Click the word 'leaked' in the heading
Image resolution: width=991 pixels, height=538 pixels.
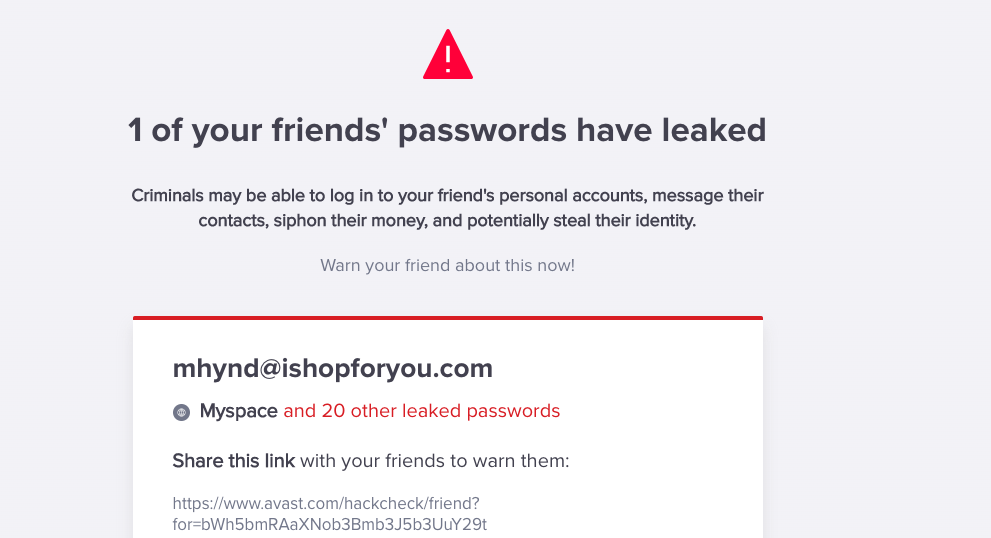714,130
